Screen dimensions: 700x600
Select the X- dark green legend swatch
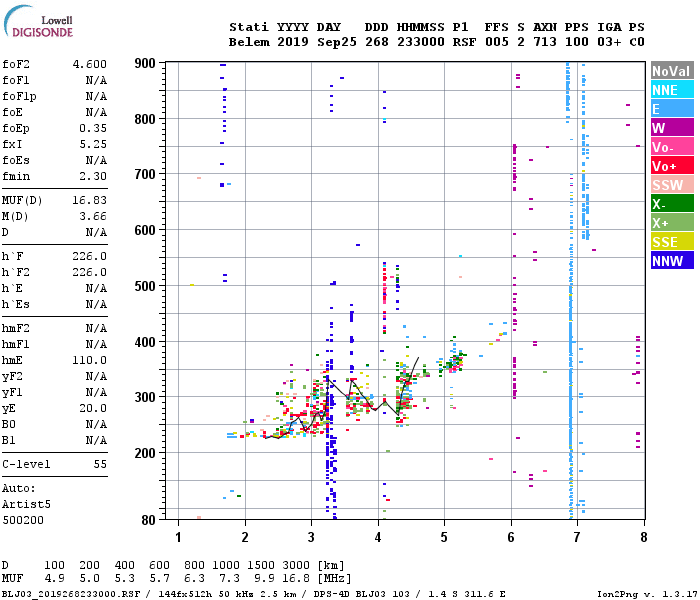point(672,204)
